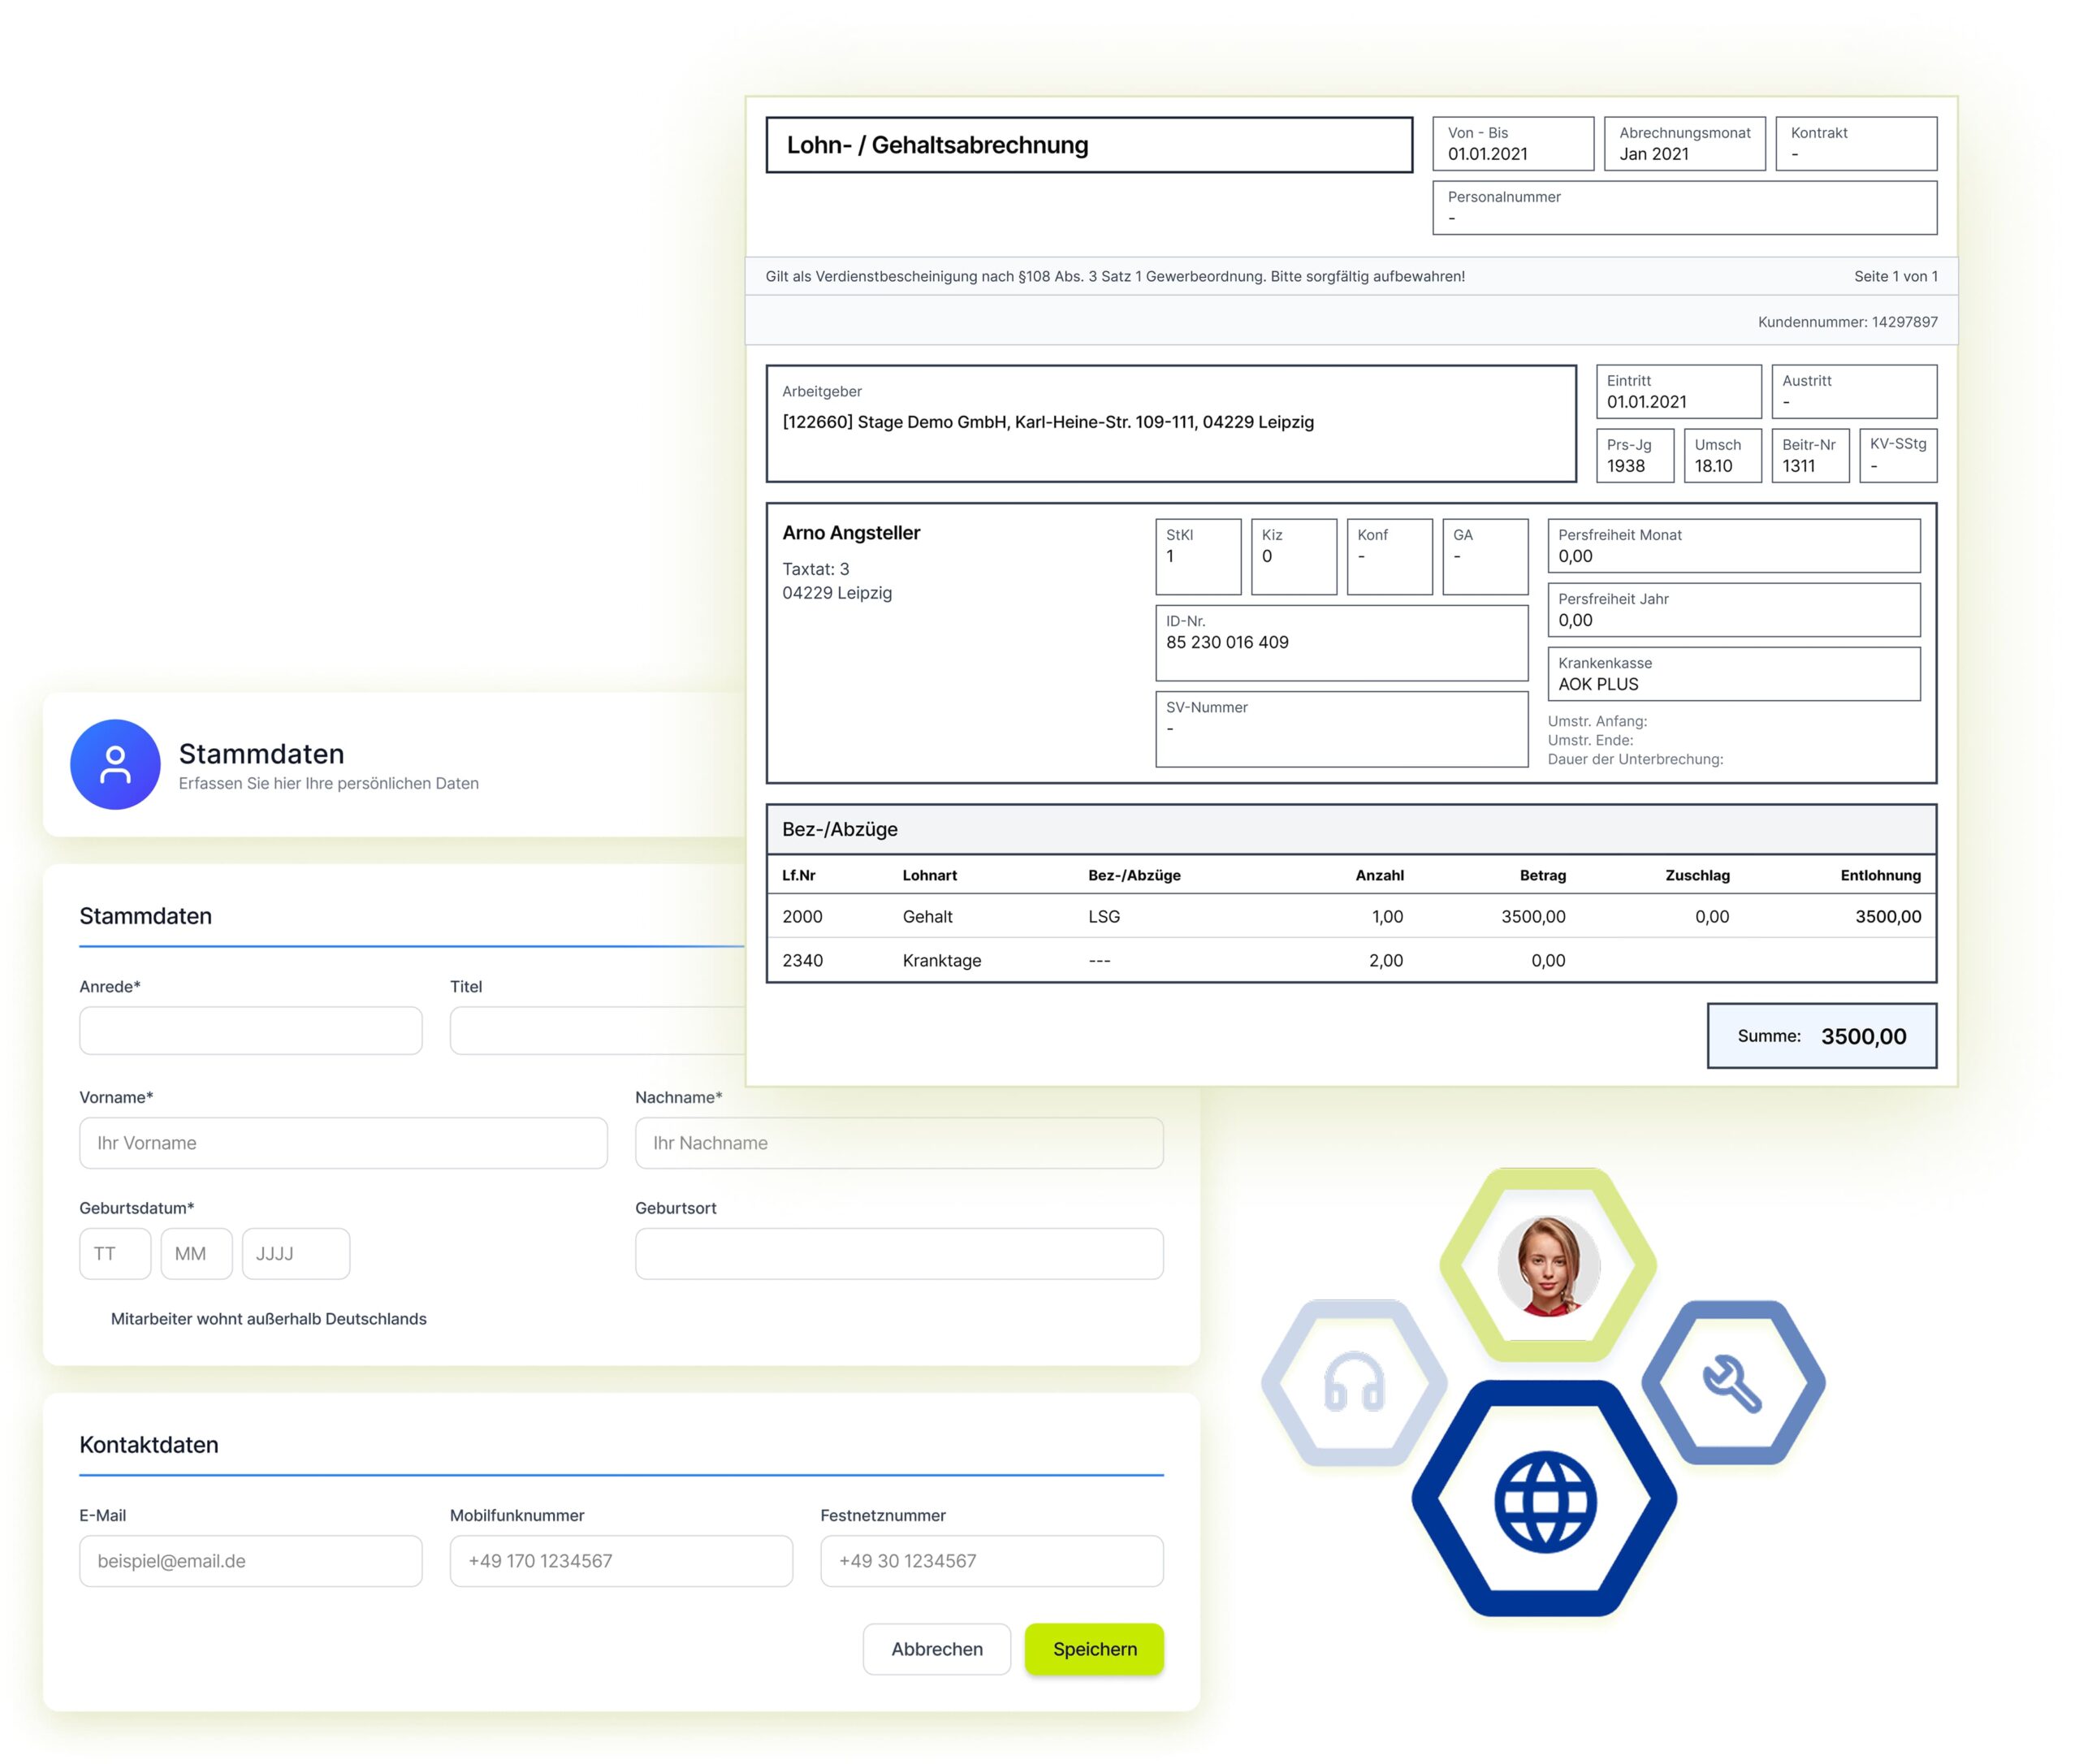The width and height of the screenshot is (2079, 1764).
Task: Click the KV-SStg box
Action: click(x=1898, y=456)
